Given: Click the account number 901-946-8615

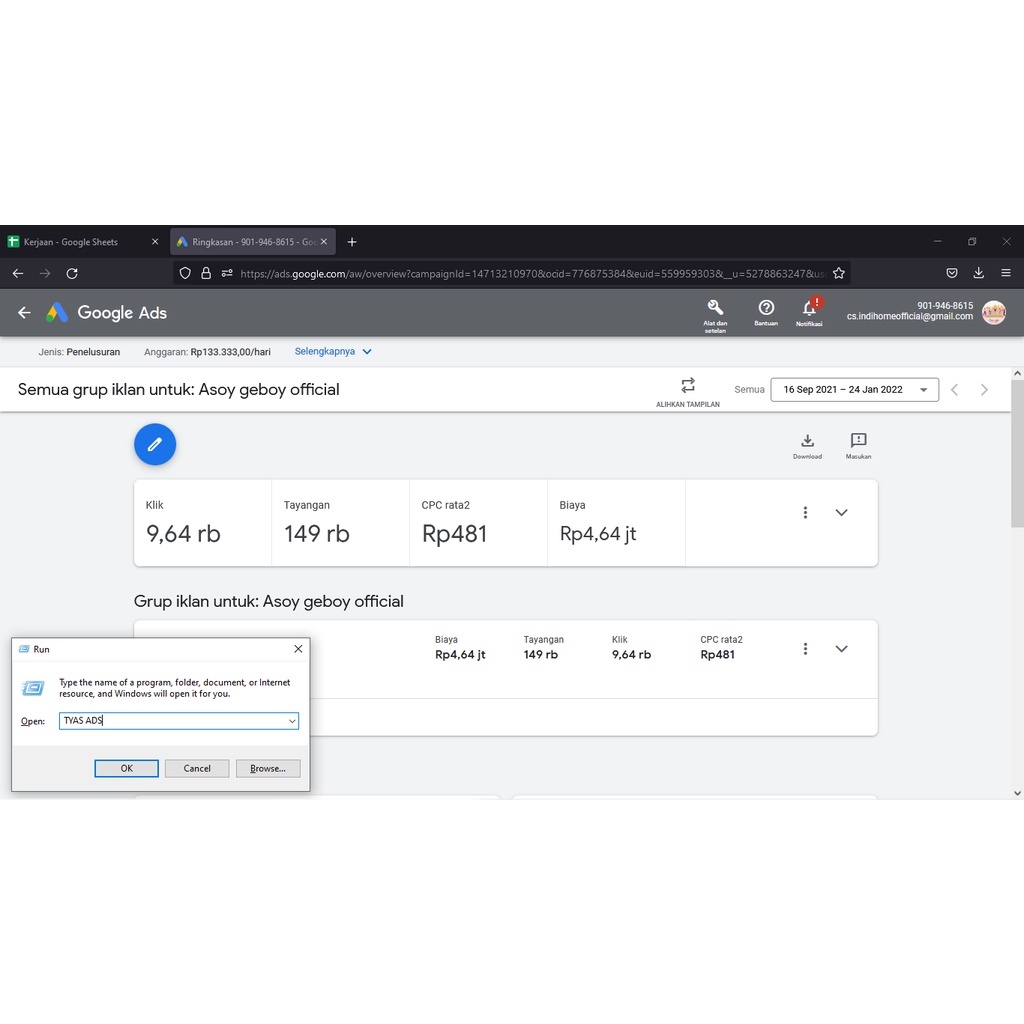Looking at the screenshot, I should tap(945, 306).
